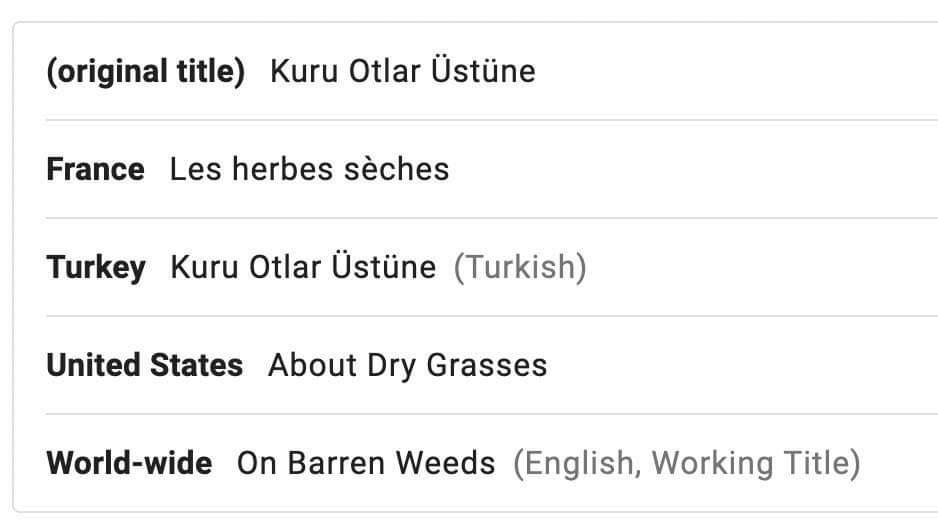Click the United States country label

144,365
